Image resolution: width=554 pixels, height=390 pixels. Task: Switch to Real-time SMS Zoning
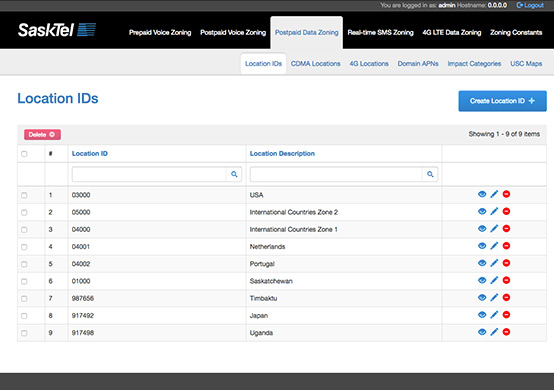[380, 32]
